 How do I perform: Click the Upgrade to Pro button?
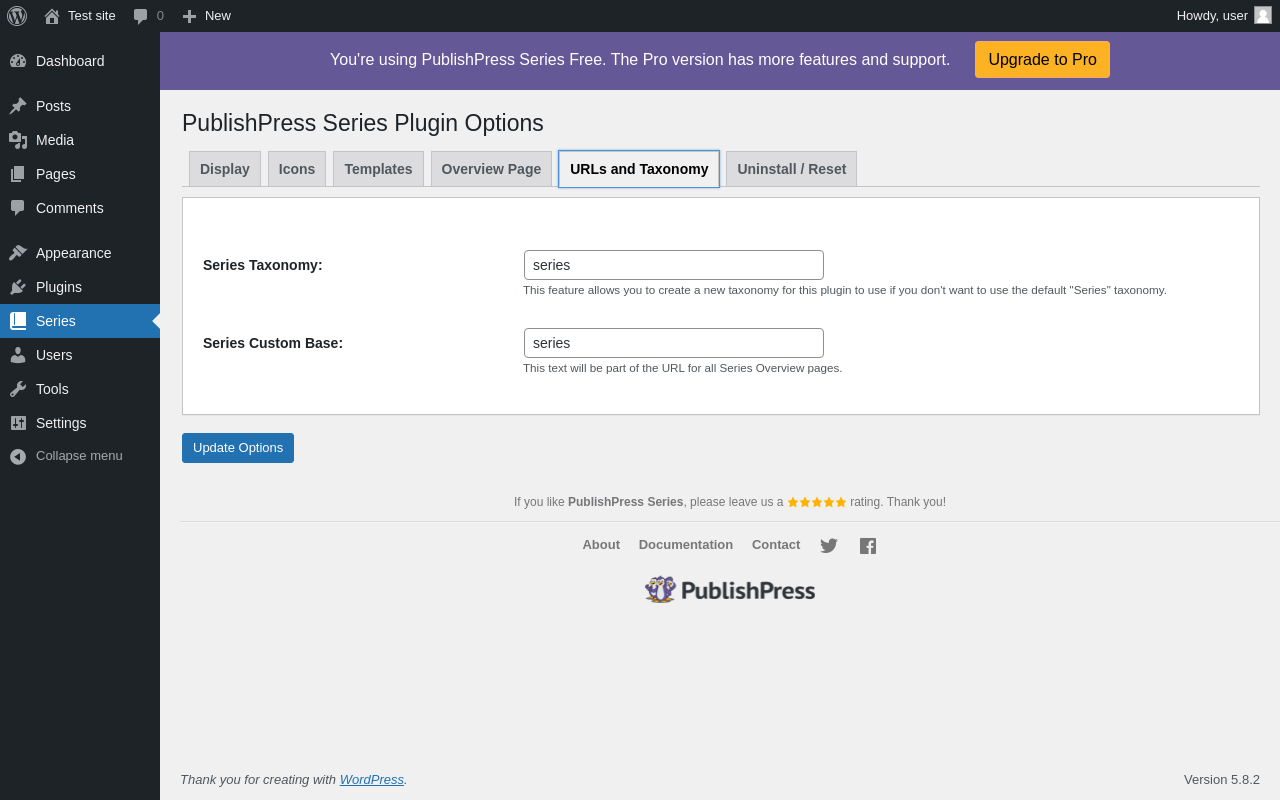point(1042,60)
